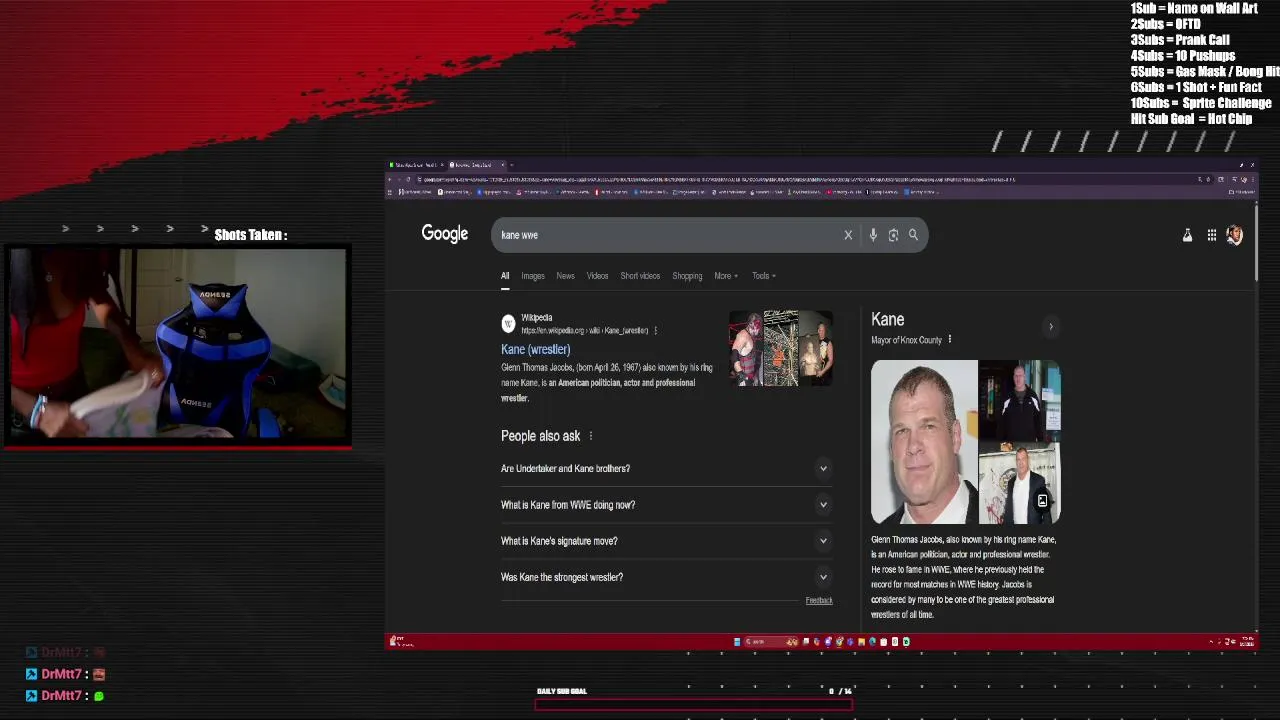Click the Wikipedia URL breadcrumb
The height and width of the screenshot is (720, 1280).
(x=585, y=331)
